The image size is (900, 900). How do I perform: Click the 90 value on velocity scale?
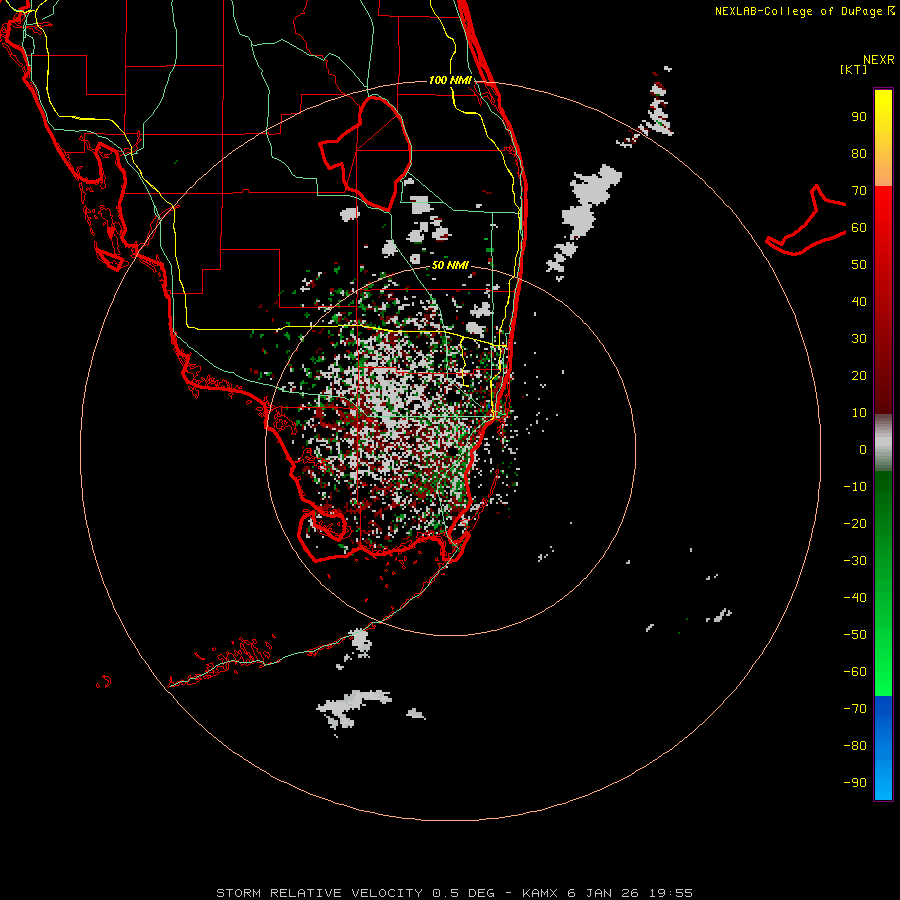pos(859,117)
